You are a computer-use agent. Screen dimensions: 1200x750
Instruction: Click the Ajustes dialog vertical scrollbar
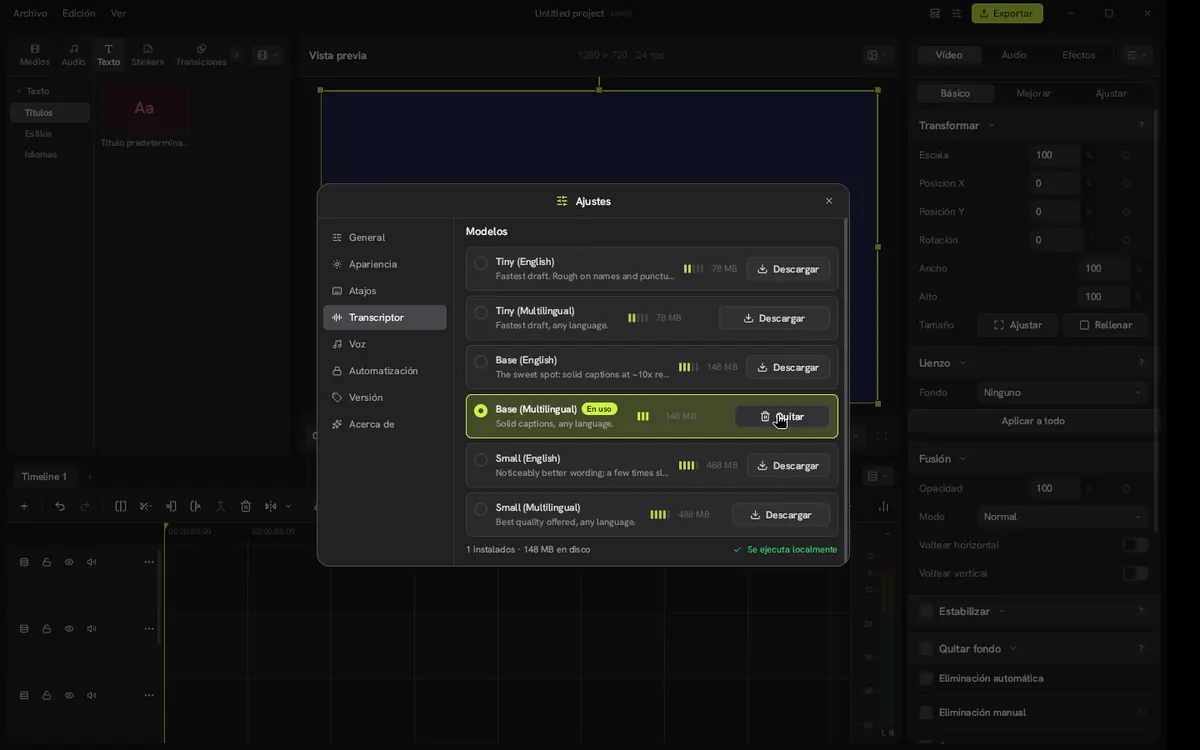(x=845, y=390)
